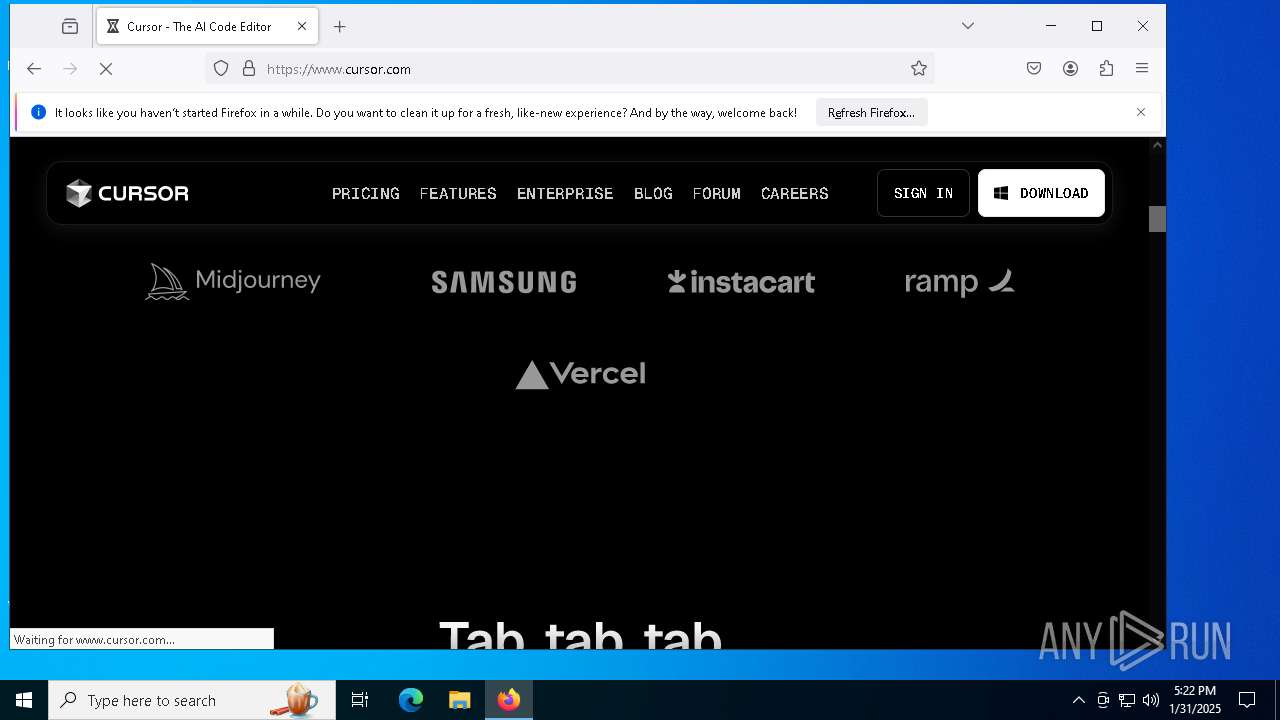Screen dimensions: 1280x720
Task: Click scroll up arrow of page
Action: [1157, 145]
